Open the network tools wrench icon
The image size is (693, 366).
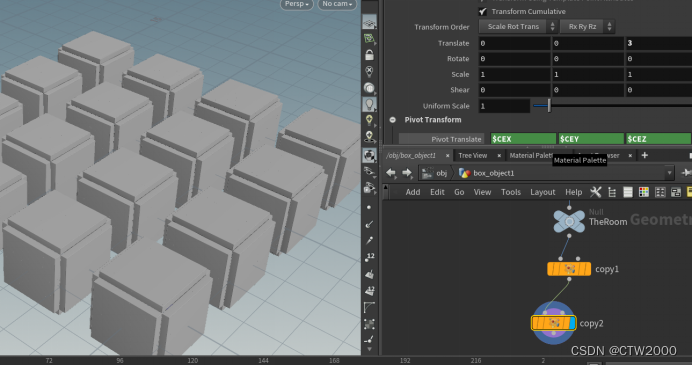pyautogui.click(x=596, y=192)
